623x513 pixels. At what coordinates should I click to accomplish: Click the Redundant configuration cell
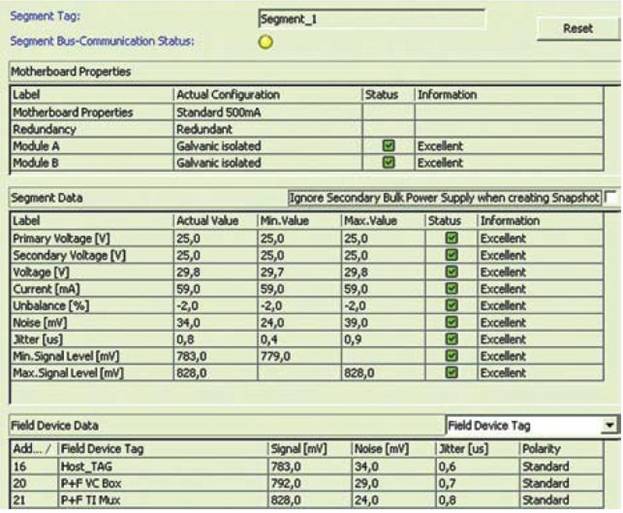point(268,129)
